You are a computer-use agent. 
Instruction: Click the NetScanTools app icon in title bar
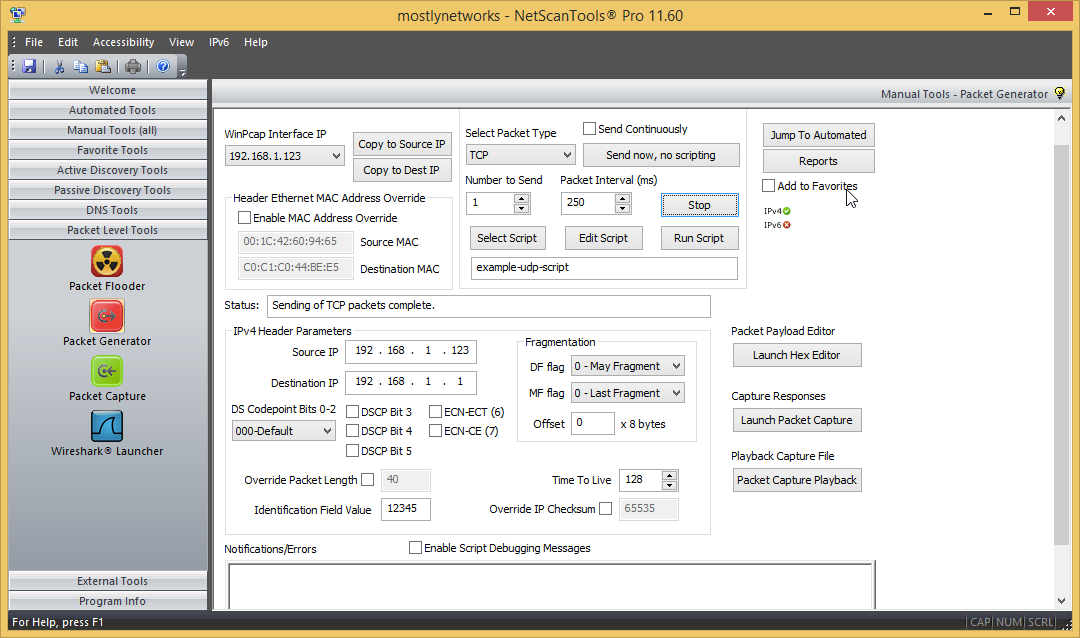coord(18,14)
